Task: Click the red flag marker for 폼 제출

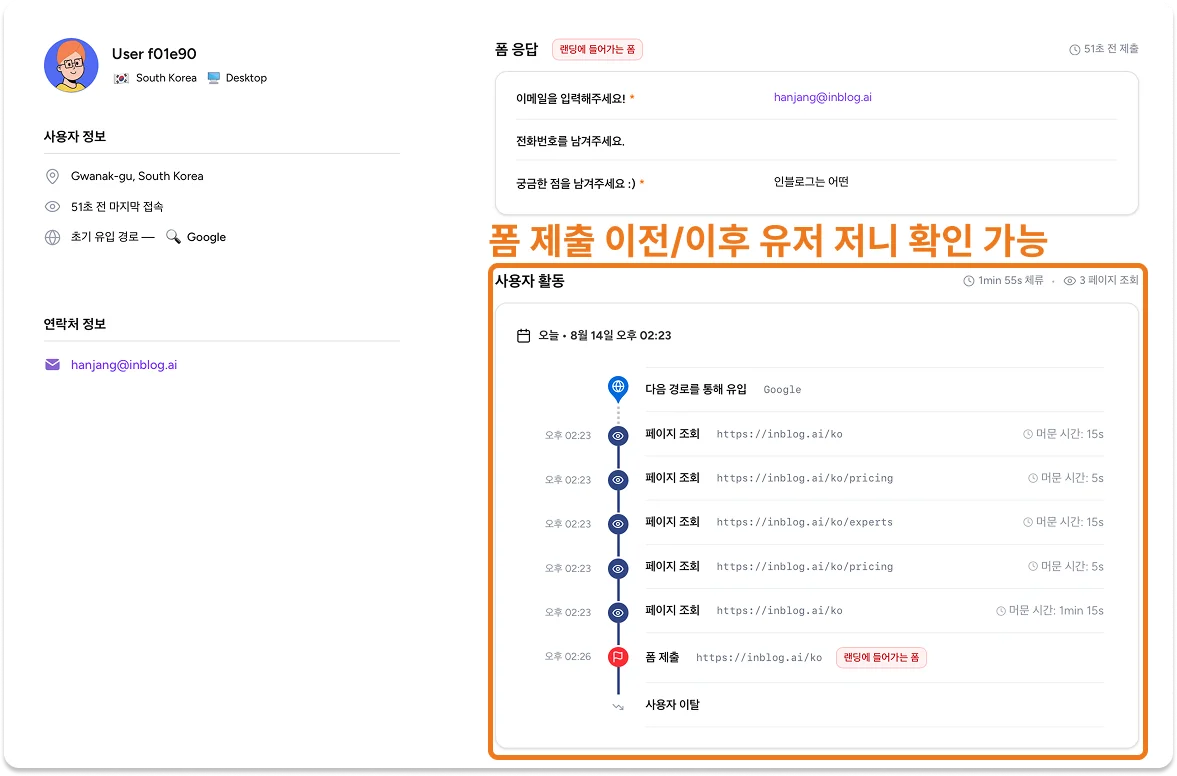Action: 618,657
